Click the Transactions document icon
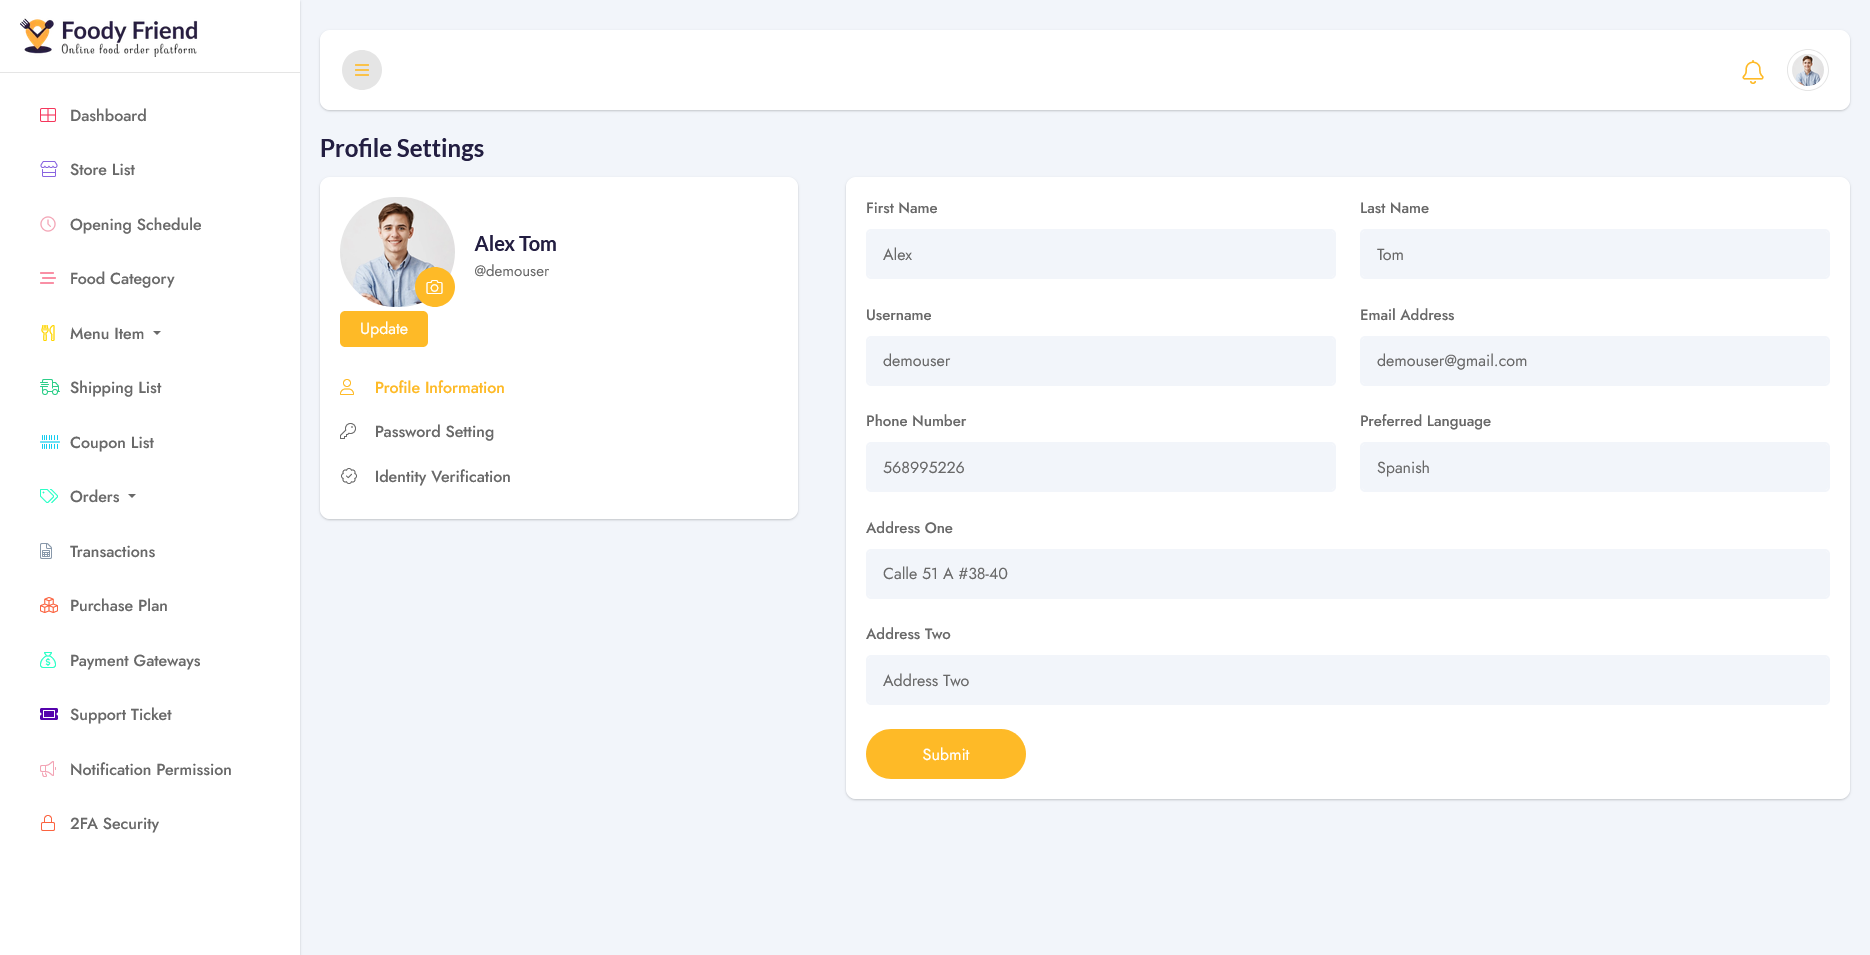This screenshot has height=955, width=1870. (x=46, y=551)
